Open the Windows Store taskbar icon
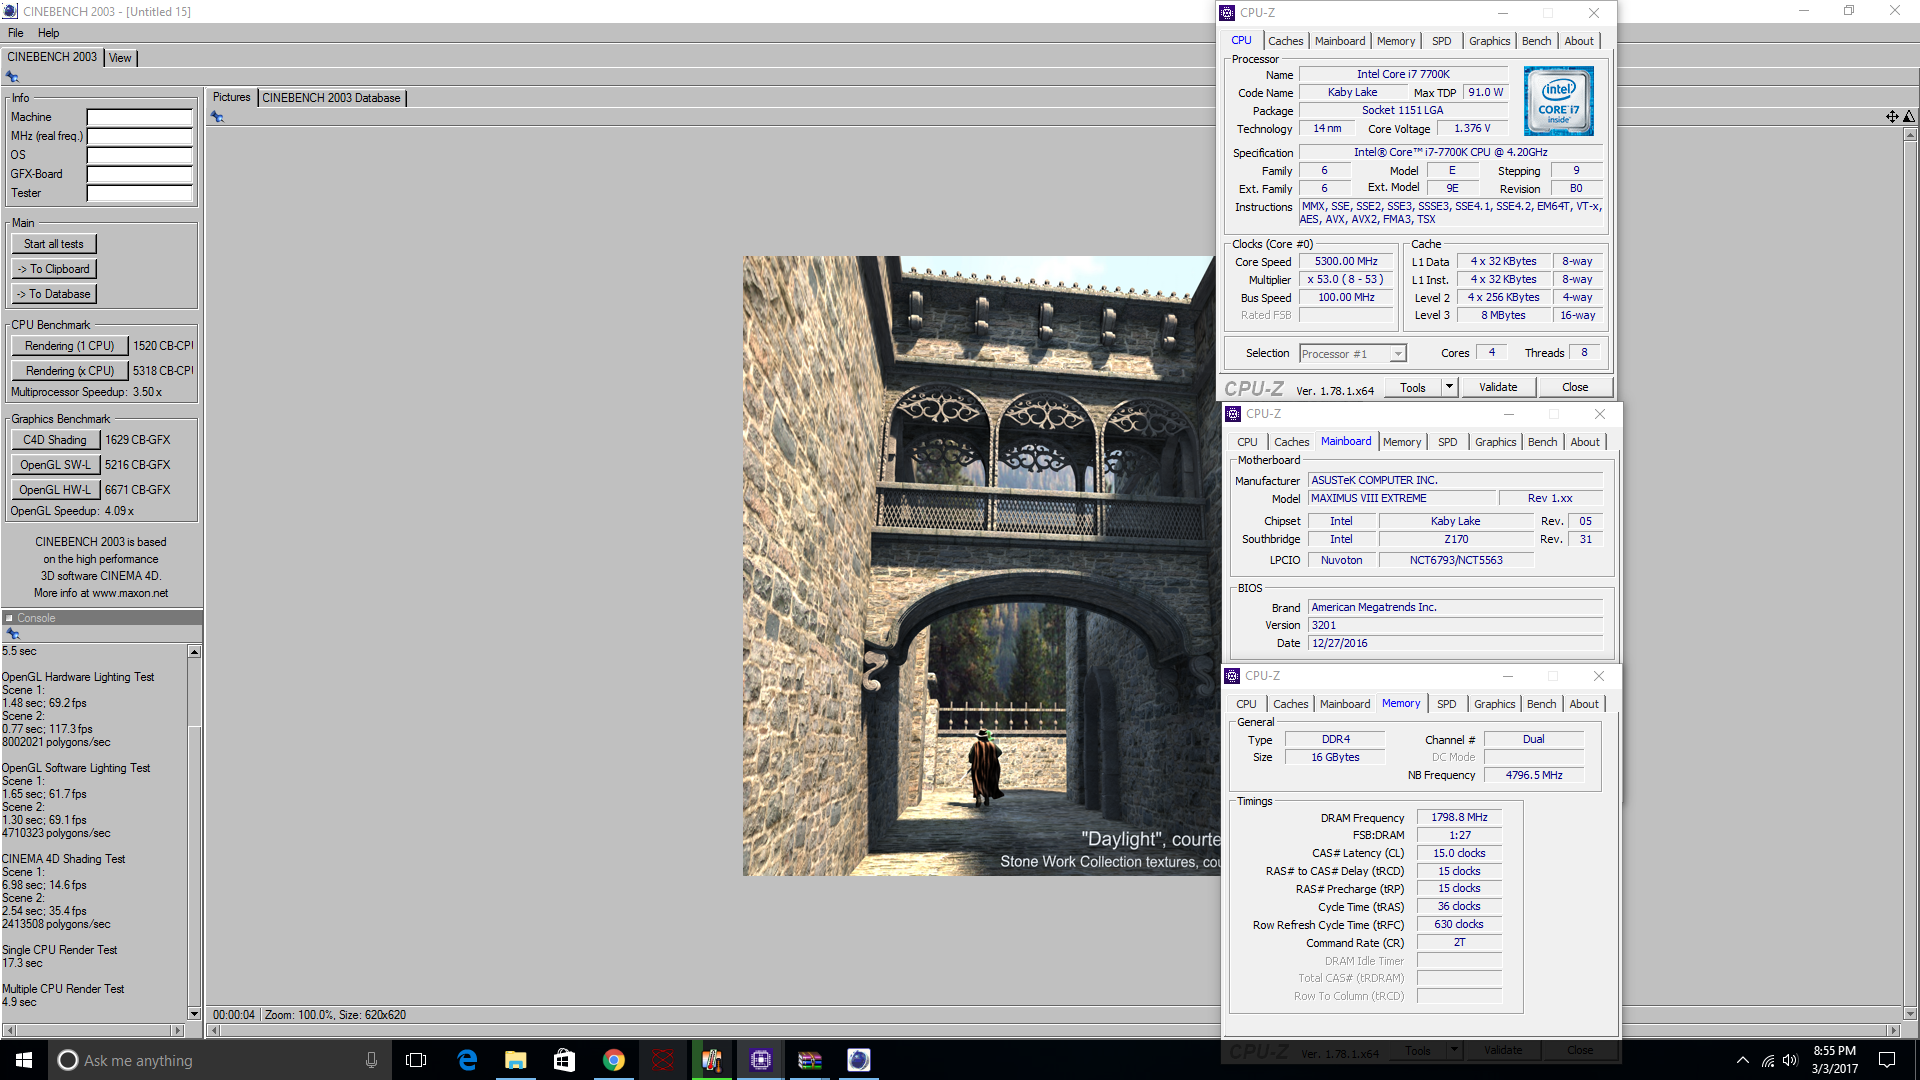 tap(564, 1060)
